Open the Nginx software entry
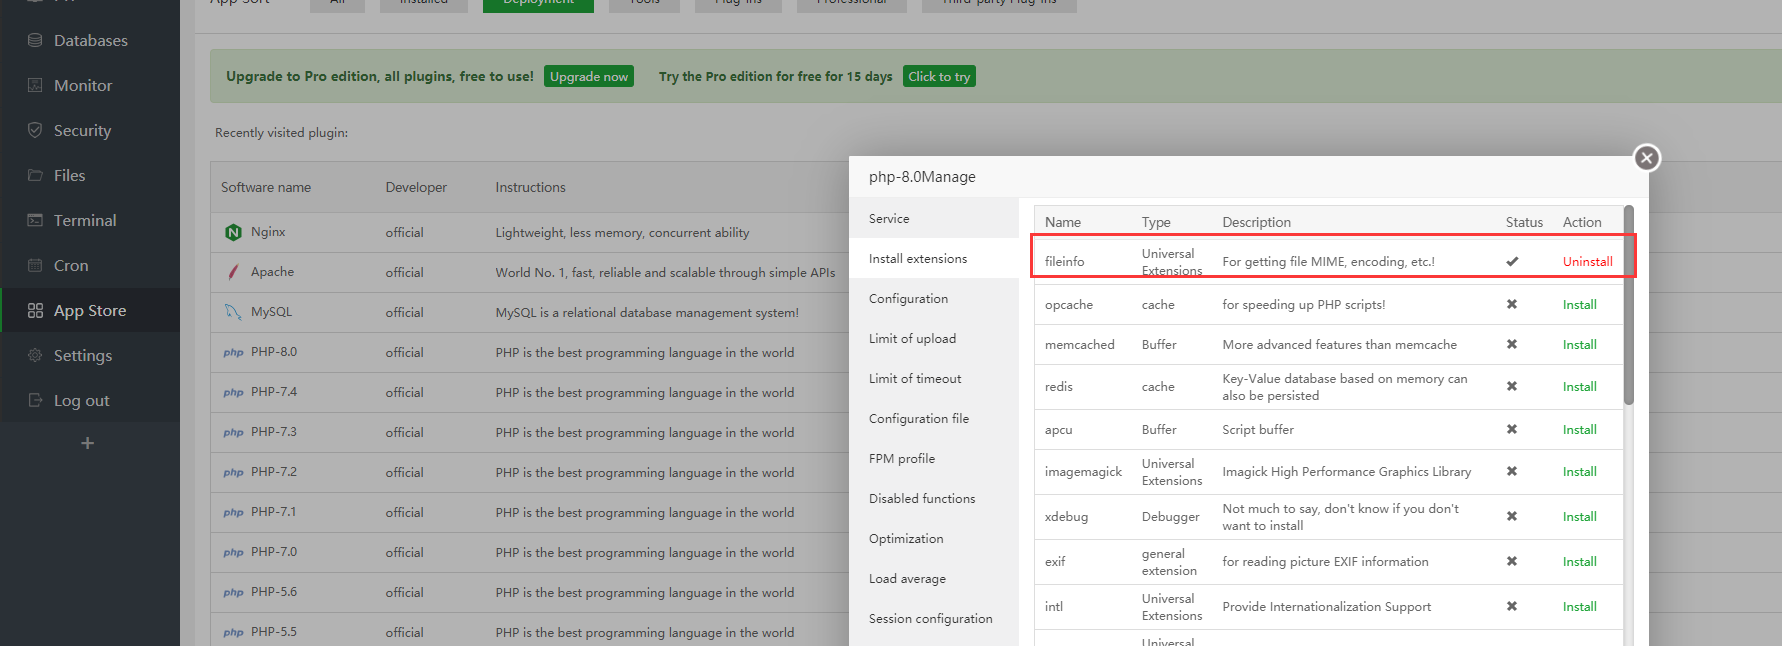The width and height of the screenshot is (1782, 646). click(267, 232)
